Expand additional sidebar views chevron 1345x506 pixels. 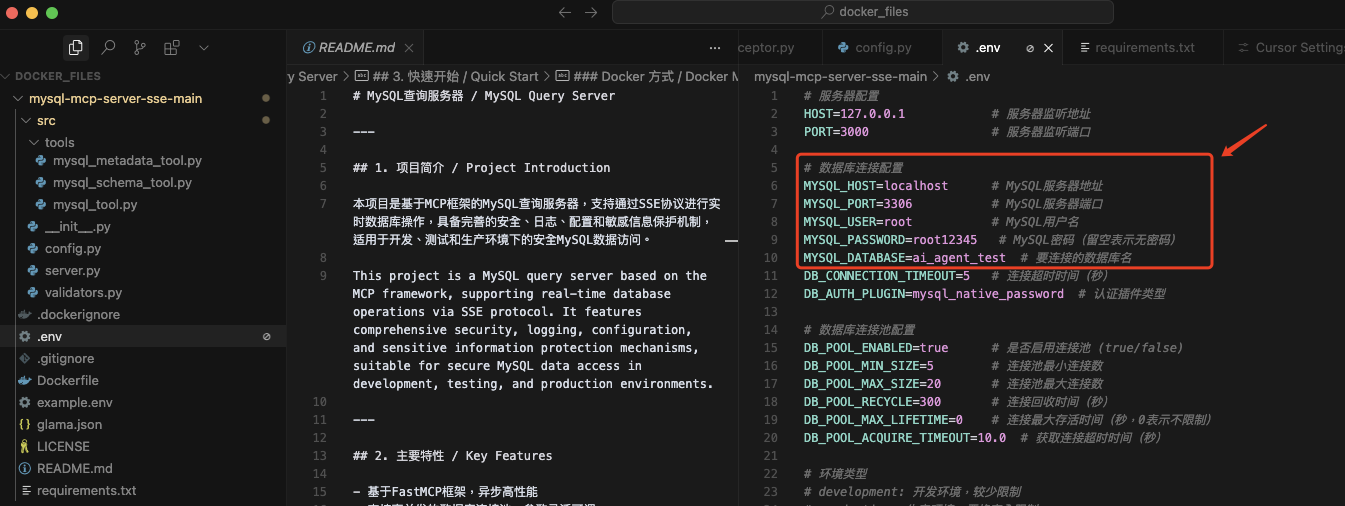pyautogui.click(x=204, y=47)
